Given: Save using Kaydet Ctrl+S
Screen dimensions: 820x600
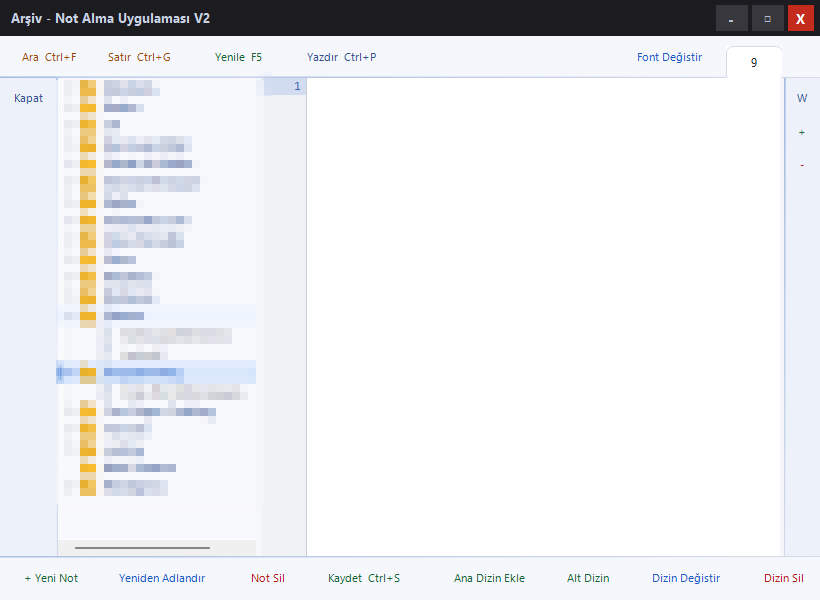Looking at the screenshot, I should 364,578.
